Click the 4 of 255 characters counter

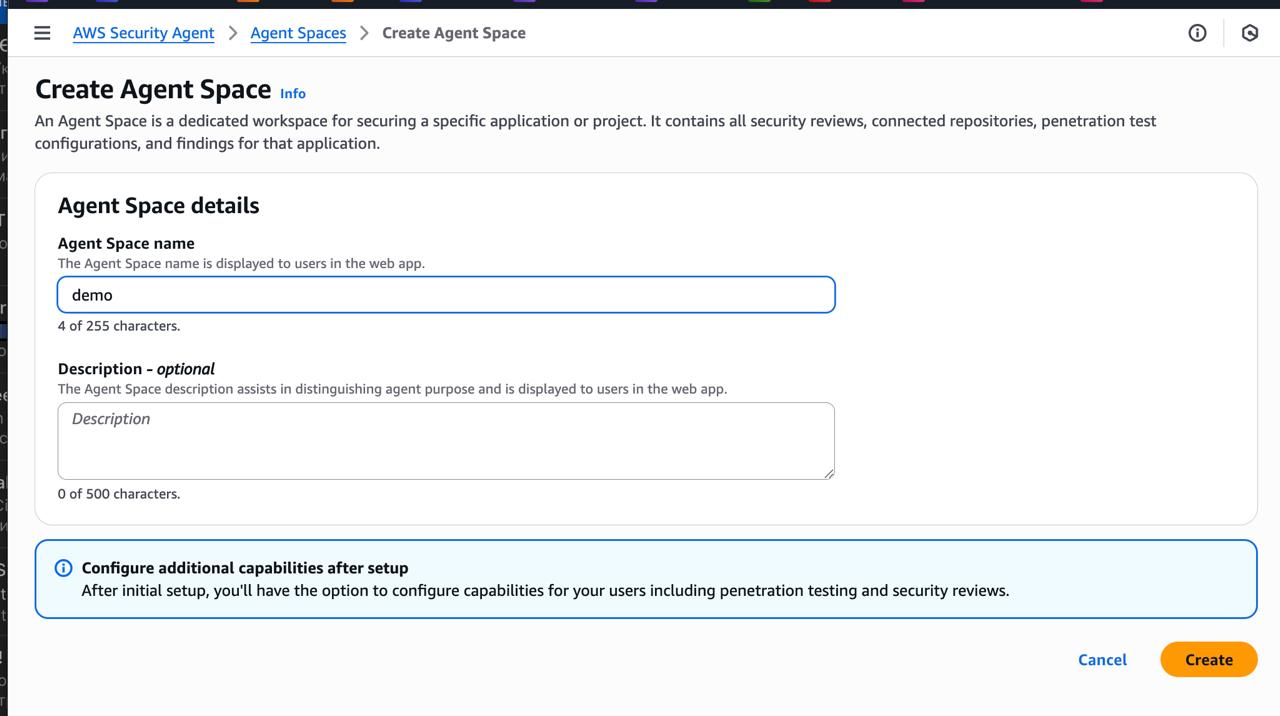119,326
